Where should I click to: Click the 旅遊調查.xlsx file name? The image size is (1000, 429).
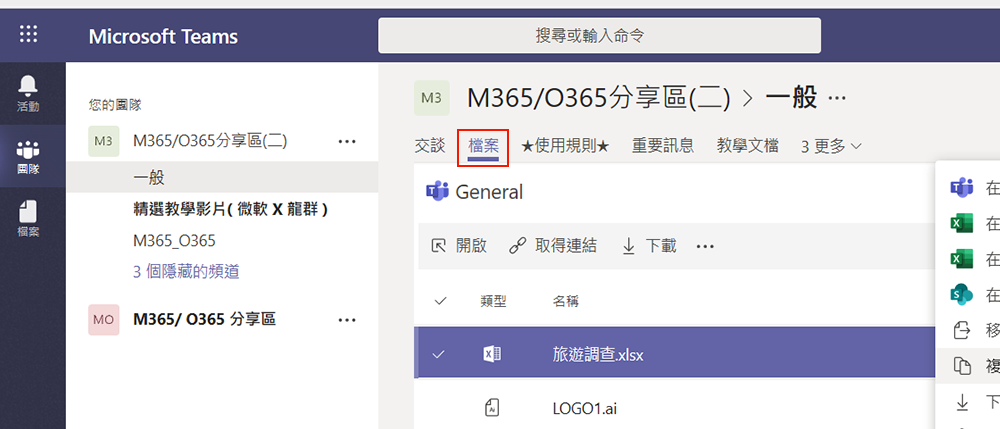click(598, 355)
